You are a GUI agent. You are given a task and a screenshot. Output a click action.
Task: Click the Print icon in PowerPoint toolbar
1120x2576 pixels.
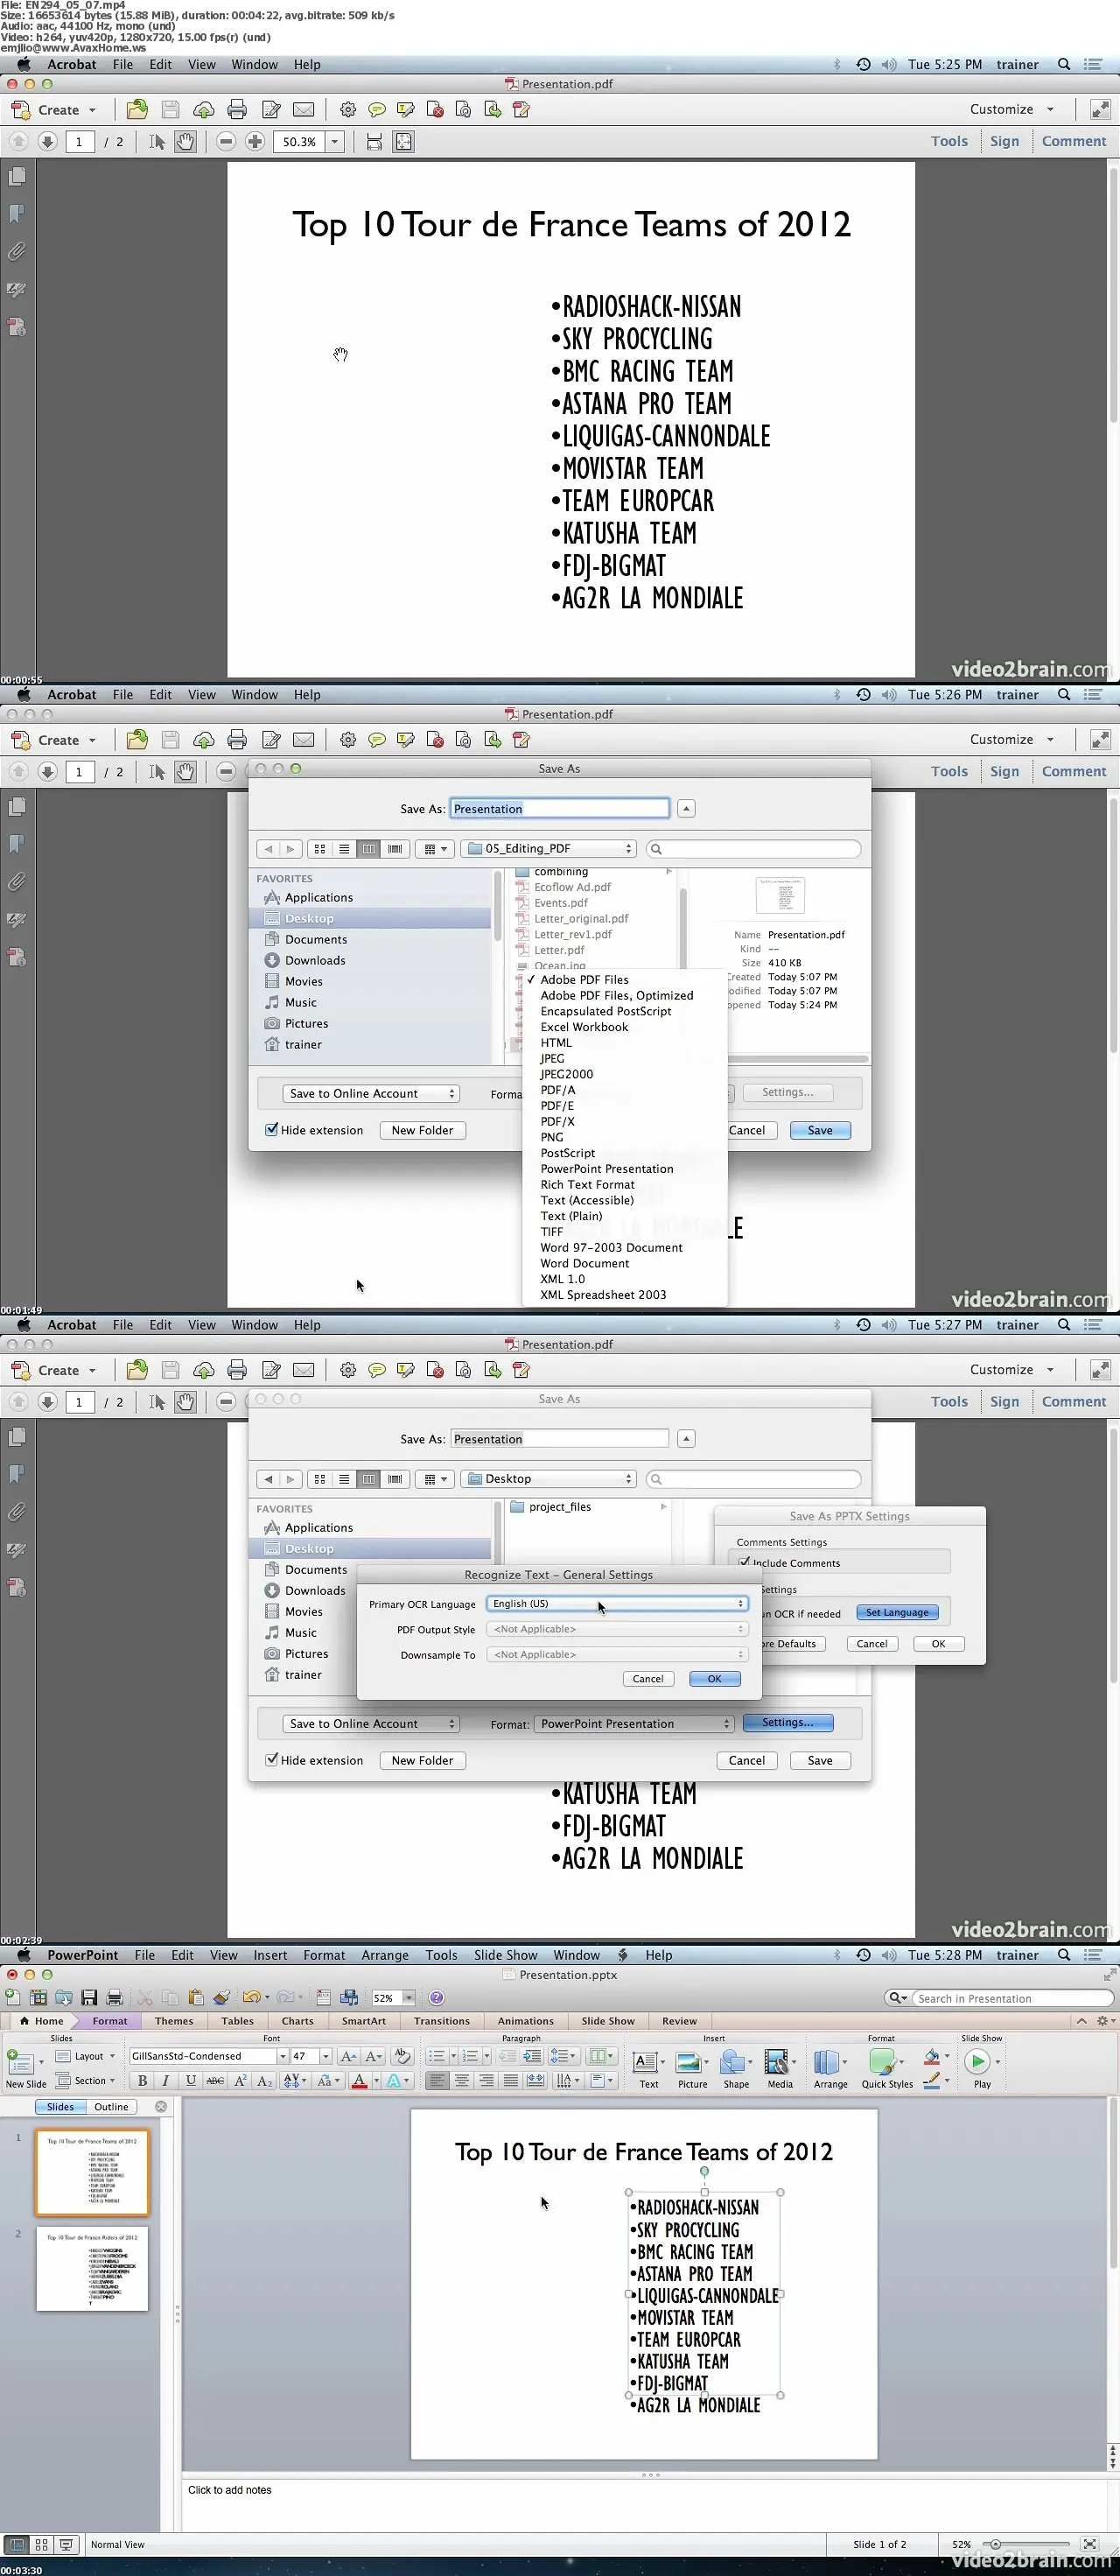click(115, 1997)
